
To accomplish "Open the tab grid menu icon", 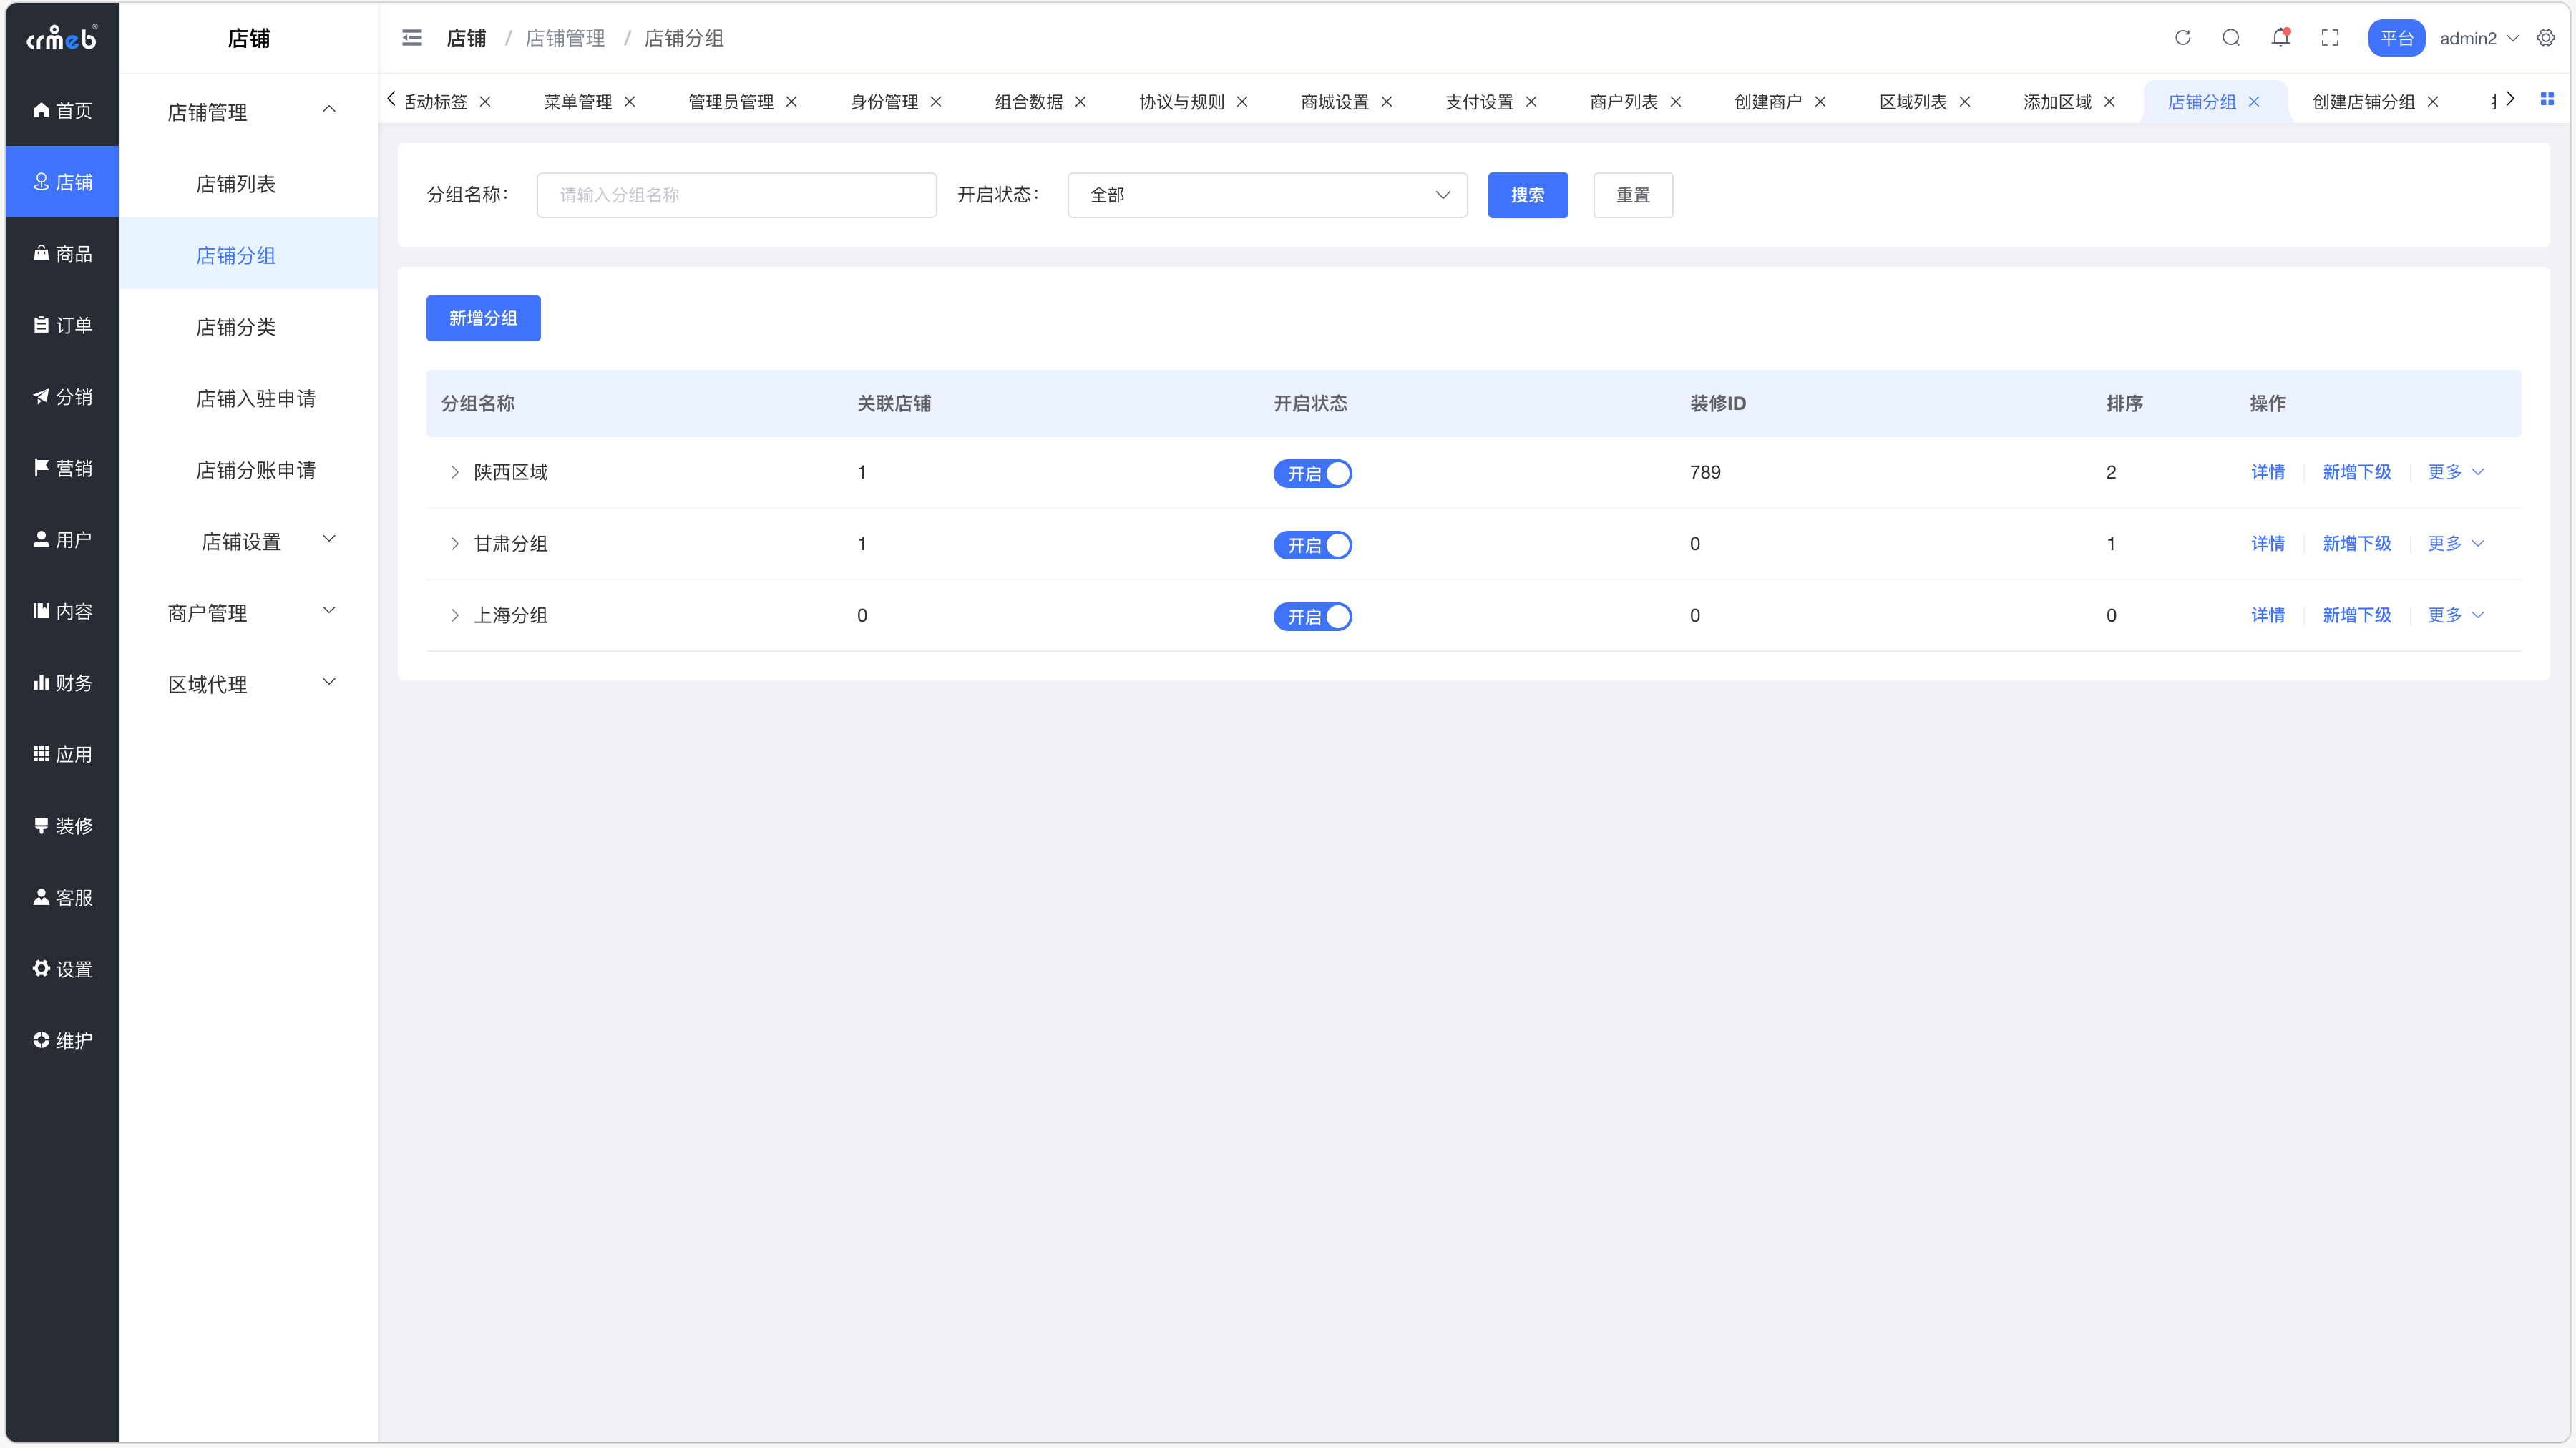I will (x=2547, y=99).
